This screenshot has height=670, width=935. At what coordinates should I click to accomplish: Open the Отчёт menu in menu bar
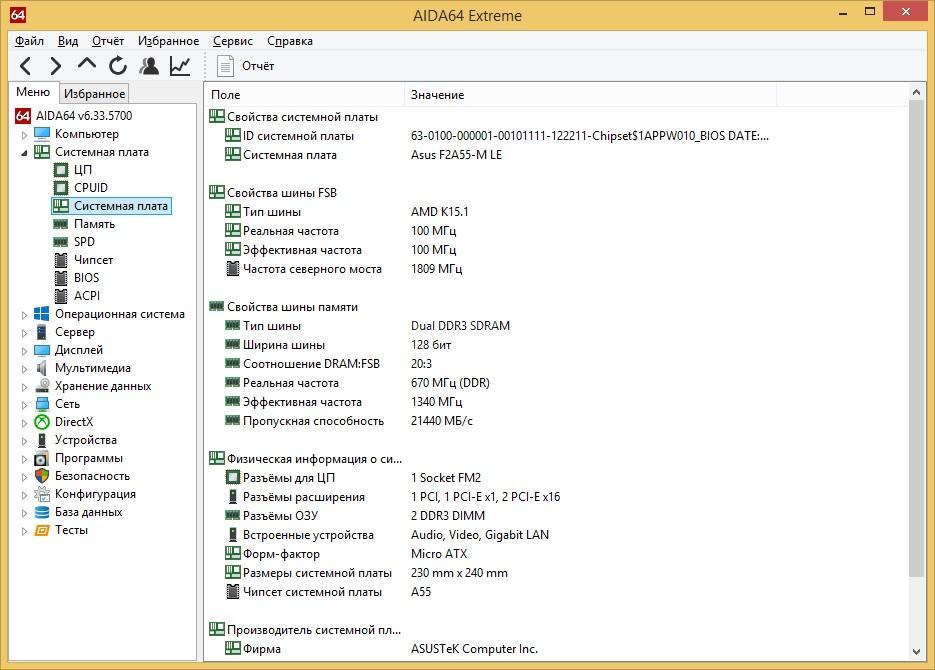(108, 41)
